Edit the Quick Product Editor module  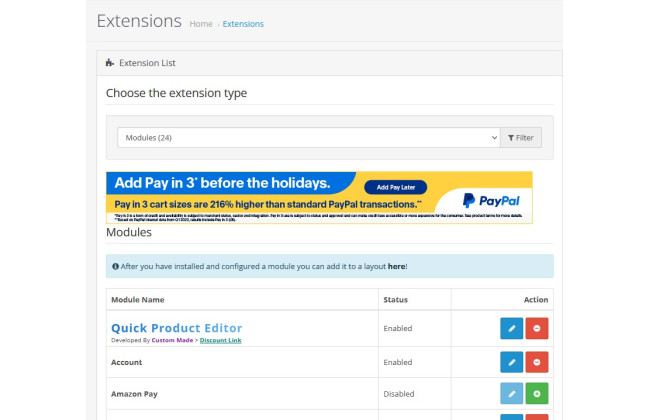click(512, 328)
